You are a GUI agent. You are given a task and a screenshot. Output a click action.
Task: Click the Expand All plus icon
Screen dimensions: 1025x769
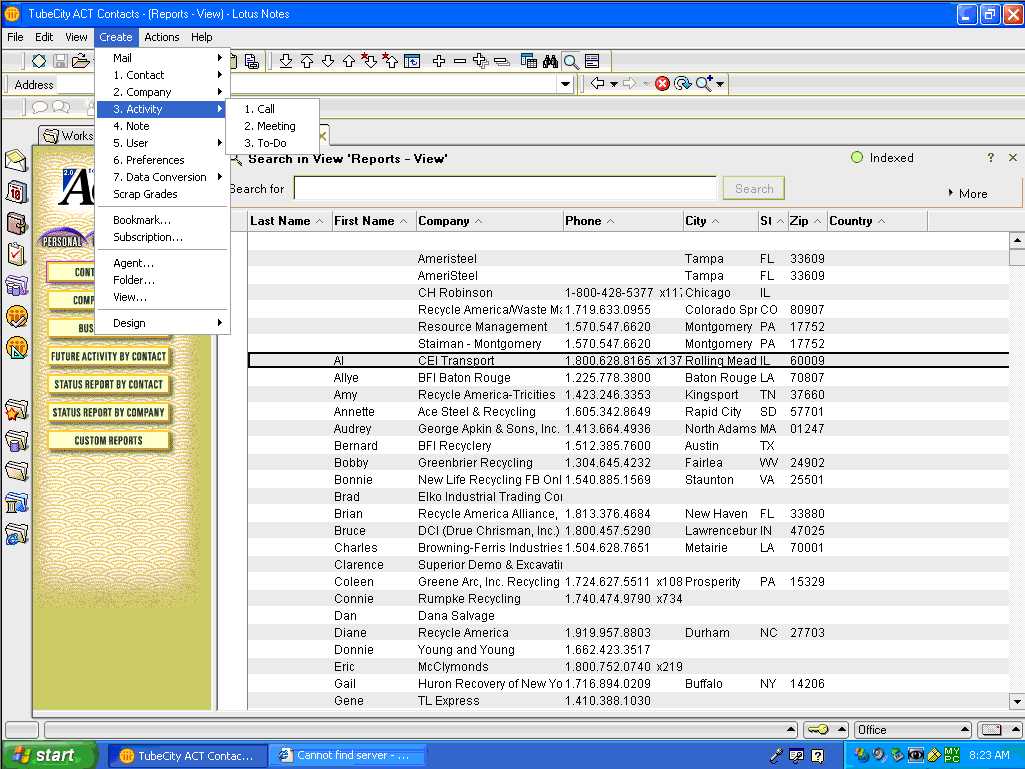coord(480,61)
